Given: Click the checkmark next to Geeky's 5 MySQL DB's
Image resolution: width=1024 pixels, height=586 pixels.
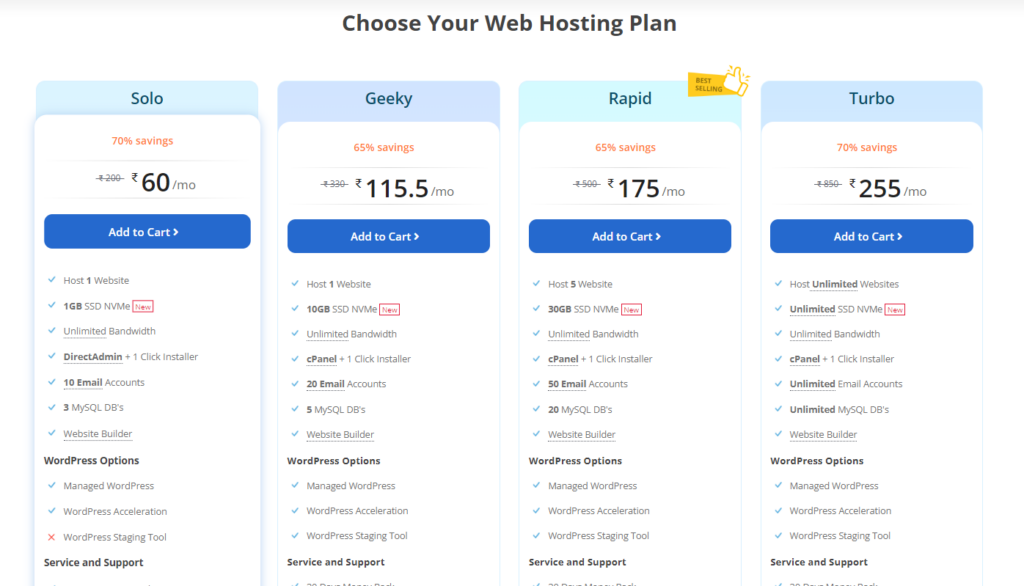Looking at the screenshot, I should tap(295, 408).
